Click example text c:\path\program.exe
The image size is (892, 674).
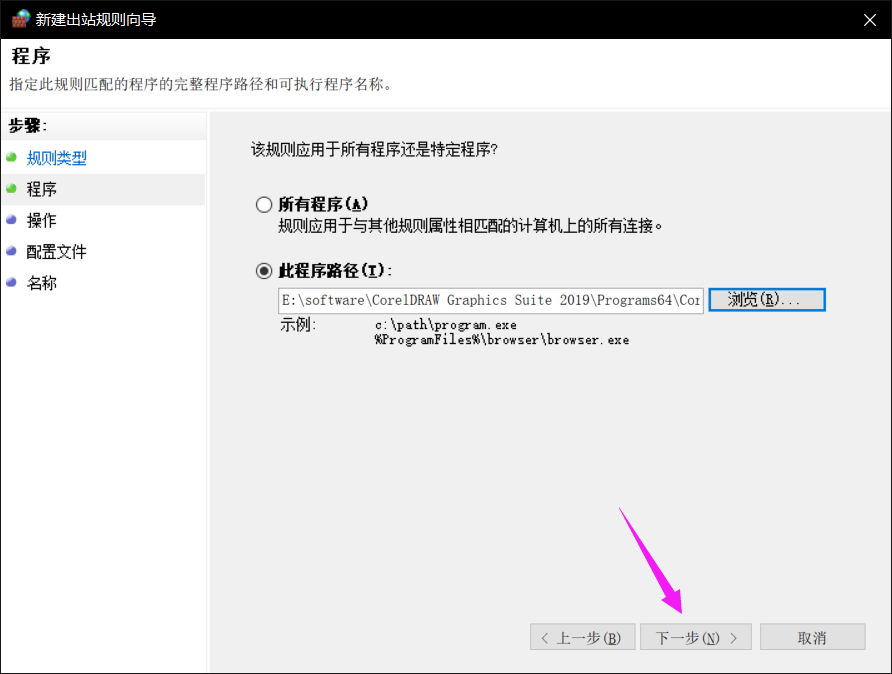(445, 325)
